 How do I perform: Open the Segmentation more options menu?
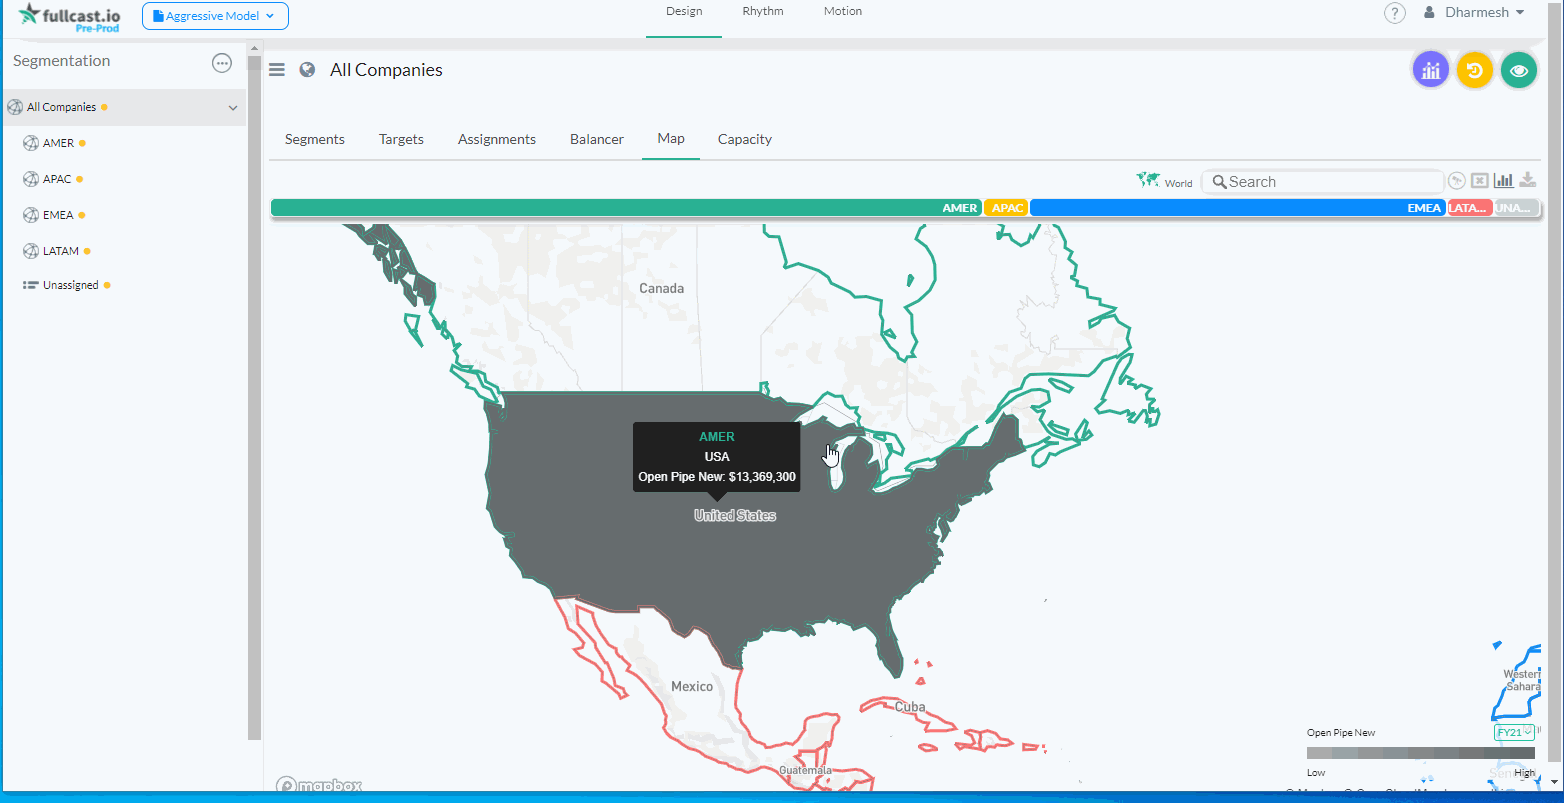(222, 62)
